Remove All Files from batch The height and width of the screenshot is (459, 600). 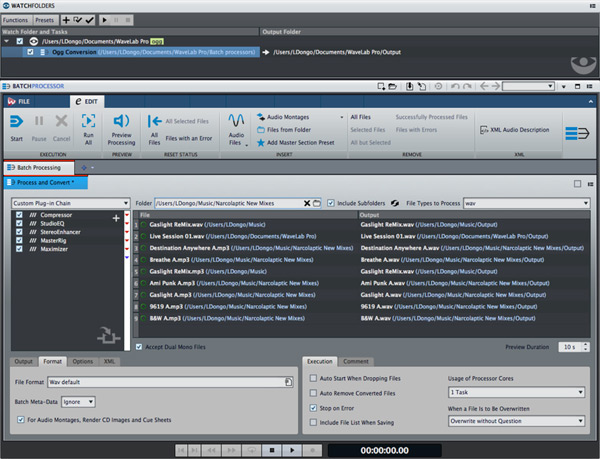click(360, 117)
